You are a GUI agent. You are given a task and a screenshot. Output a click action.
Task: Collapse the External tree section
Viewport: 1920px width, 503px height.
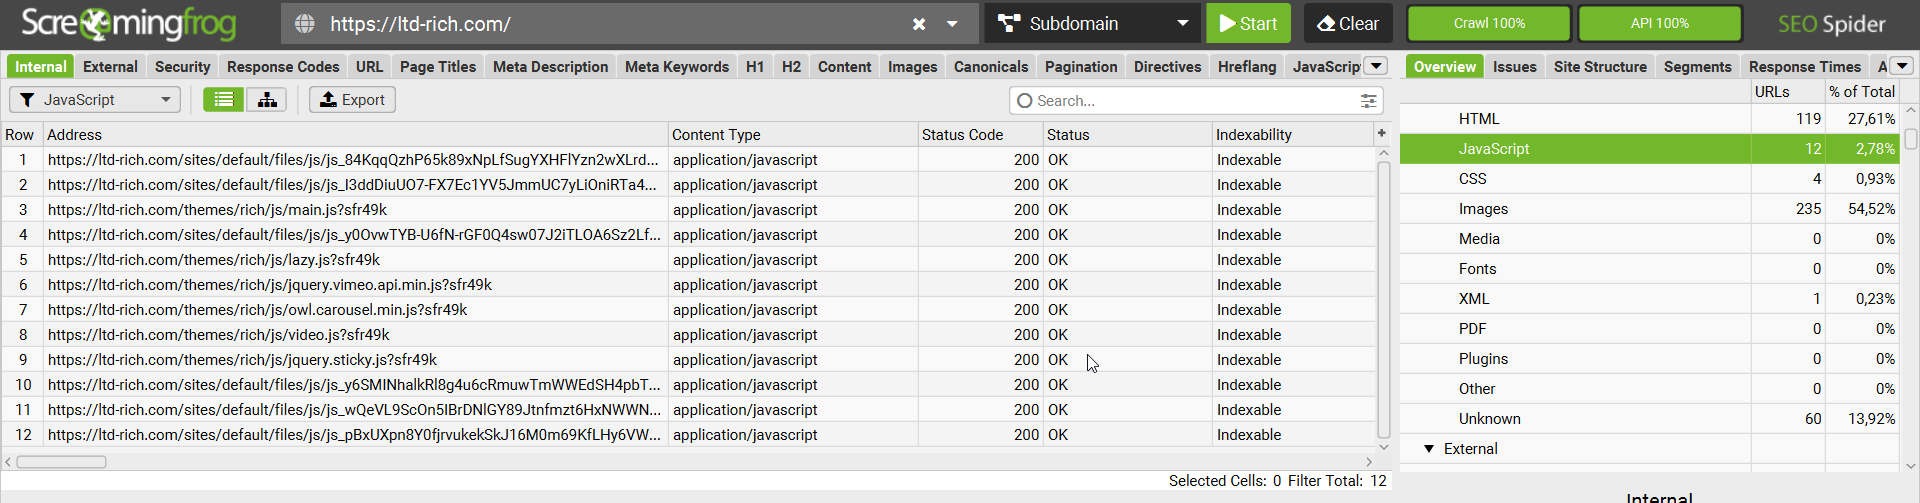1429,449
